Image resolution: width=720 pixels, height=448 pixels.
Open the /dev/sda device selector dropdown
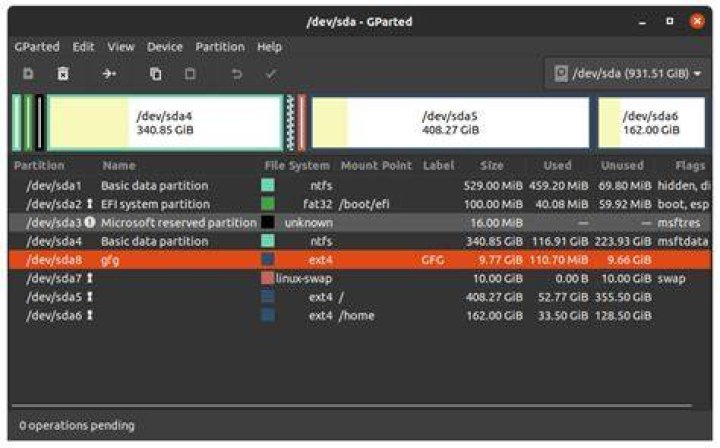click(x=628, y=73)
